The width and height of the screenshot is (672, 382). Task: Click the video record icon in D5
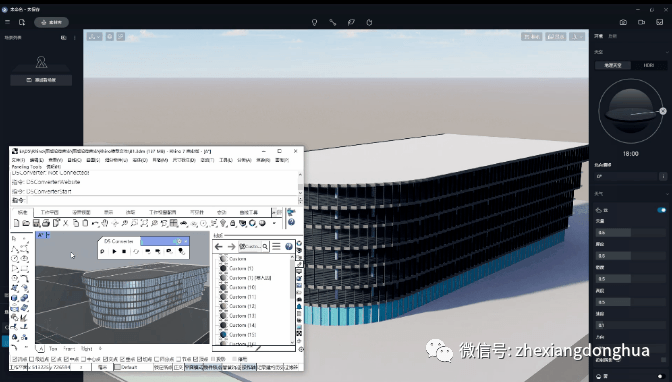642,22
